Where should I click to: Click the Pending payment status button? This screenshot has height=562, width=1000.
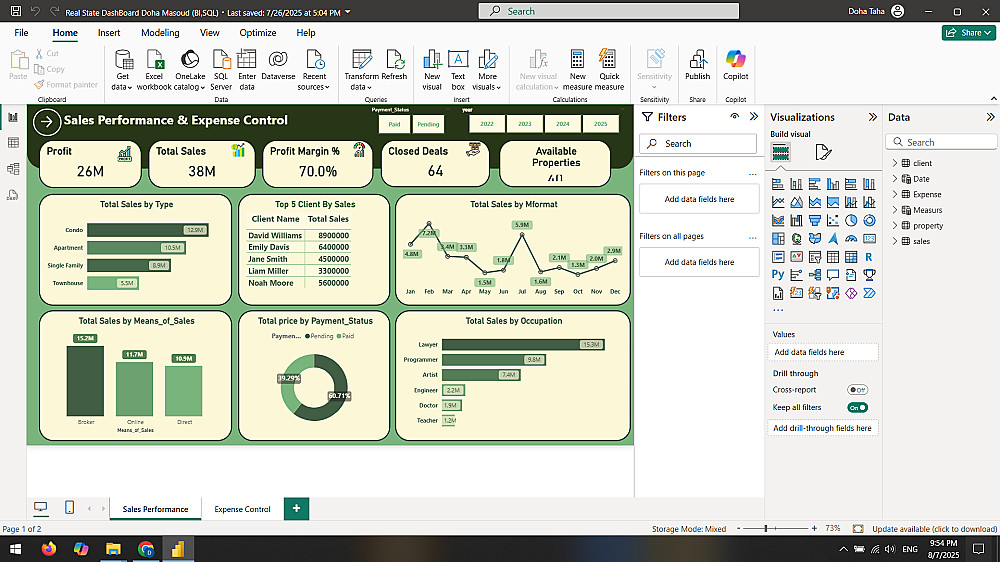click(x=428, y=125)
